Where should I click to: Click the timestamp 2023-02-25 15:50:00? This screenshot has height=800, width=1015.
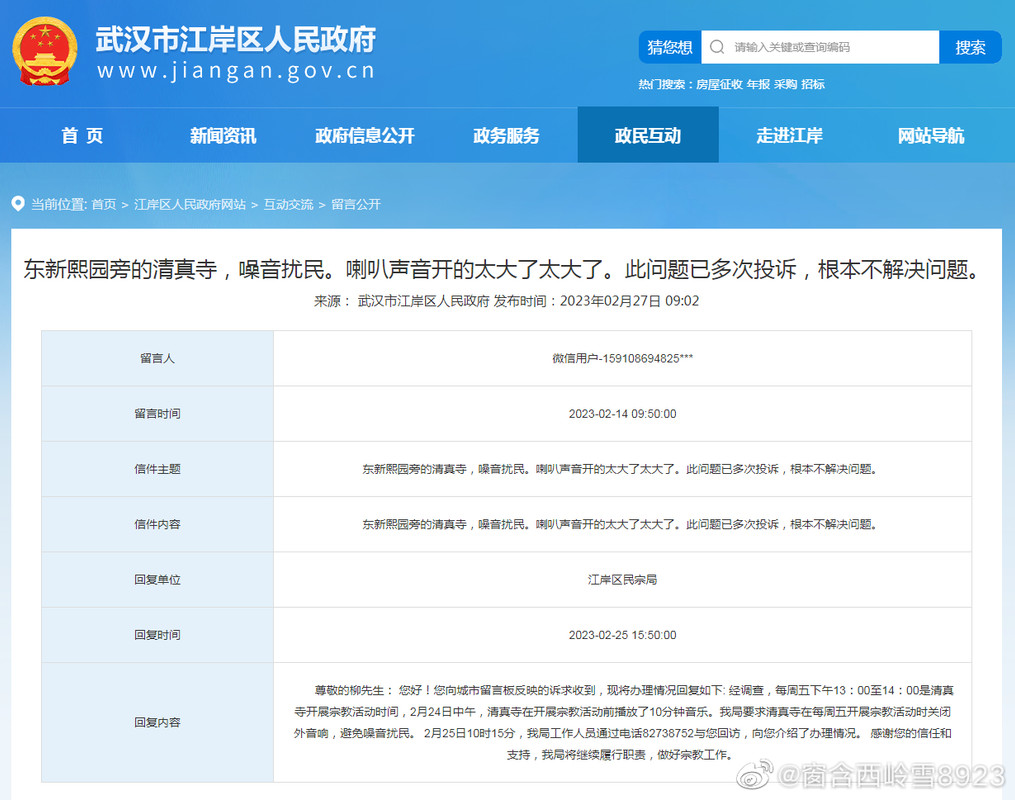coord(622,635)
